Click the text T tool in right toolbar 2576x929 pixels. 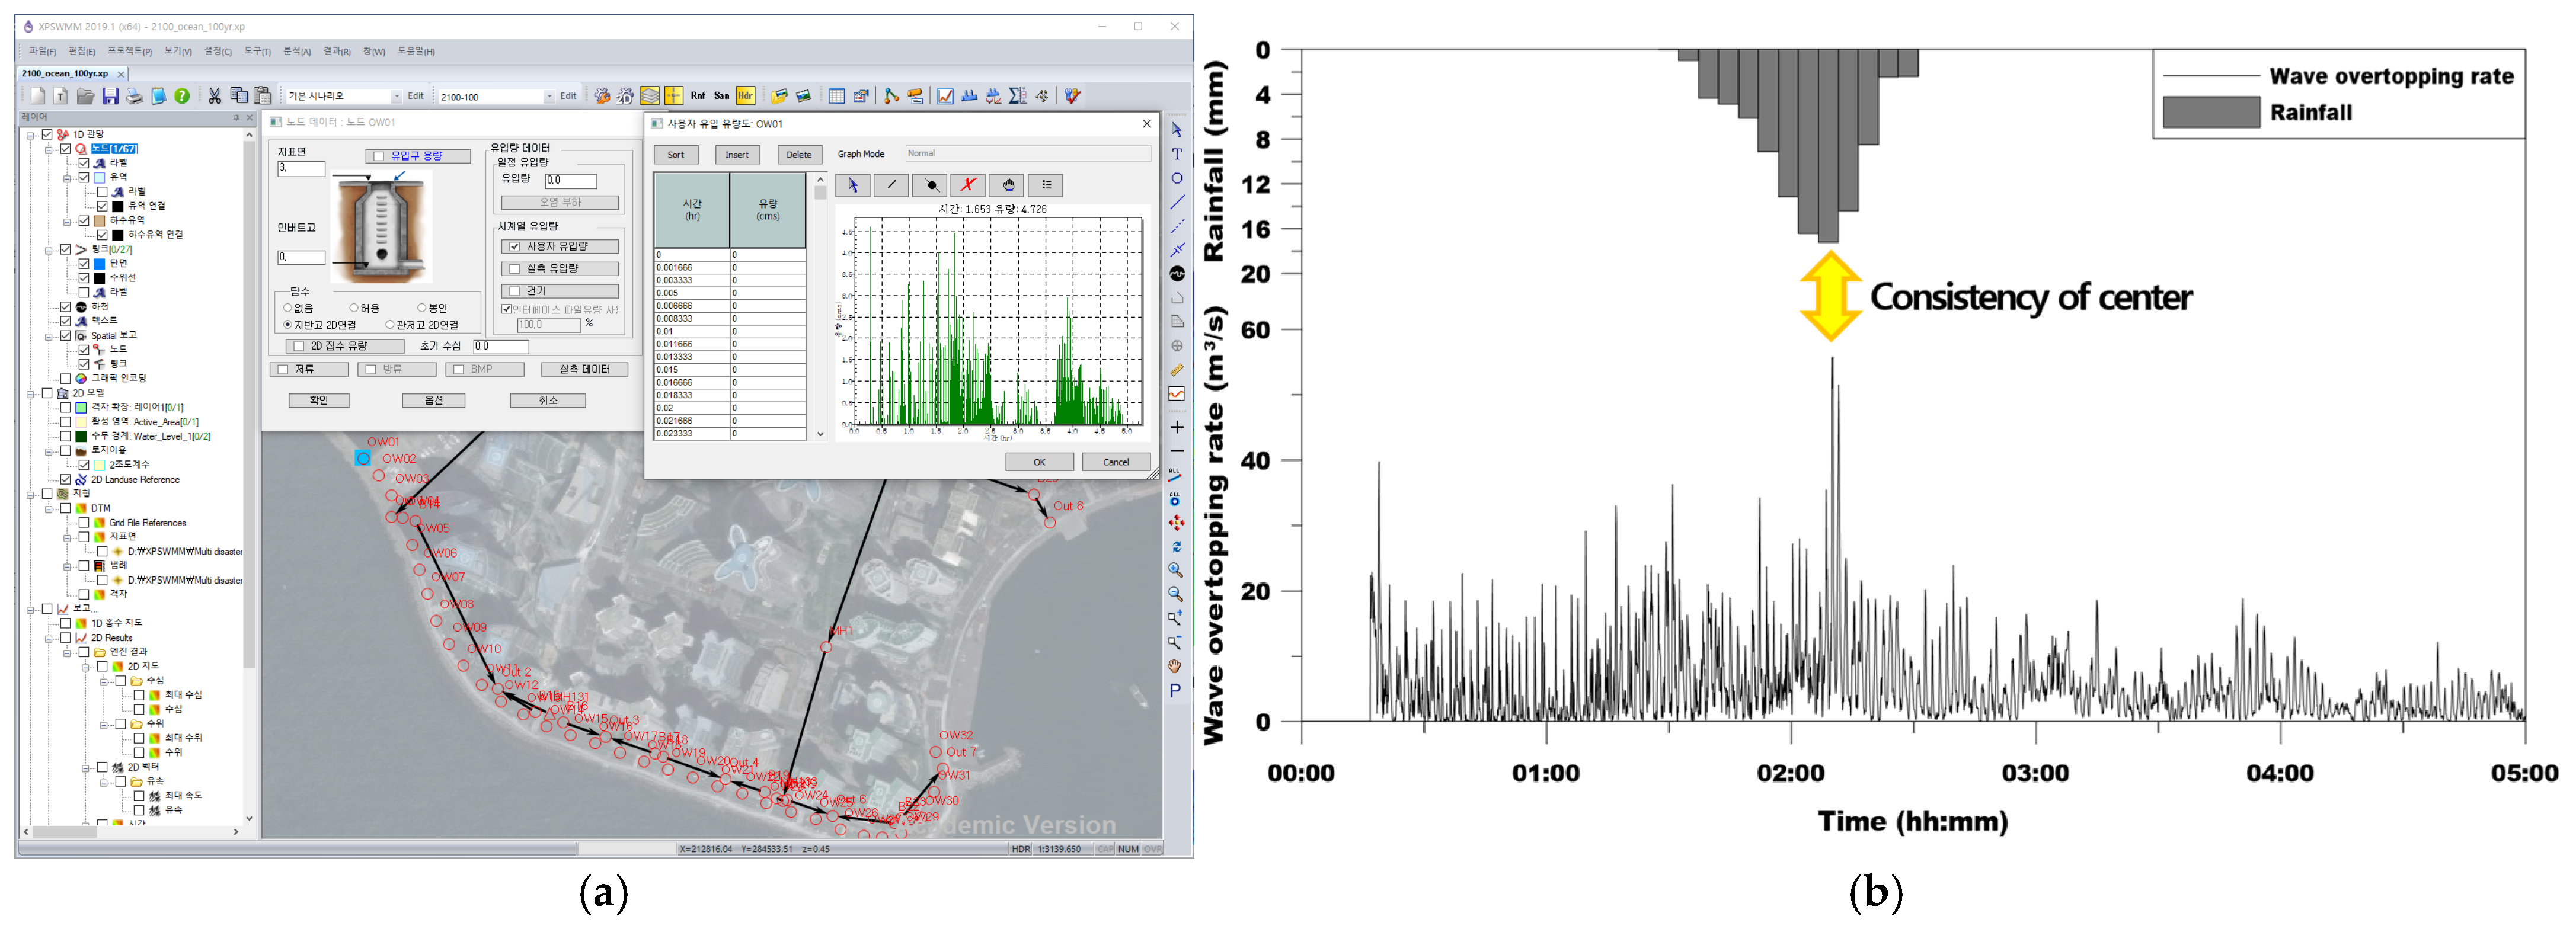tap(1177, 154)
